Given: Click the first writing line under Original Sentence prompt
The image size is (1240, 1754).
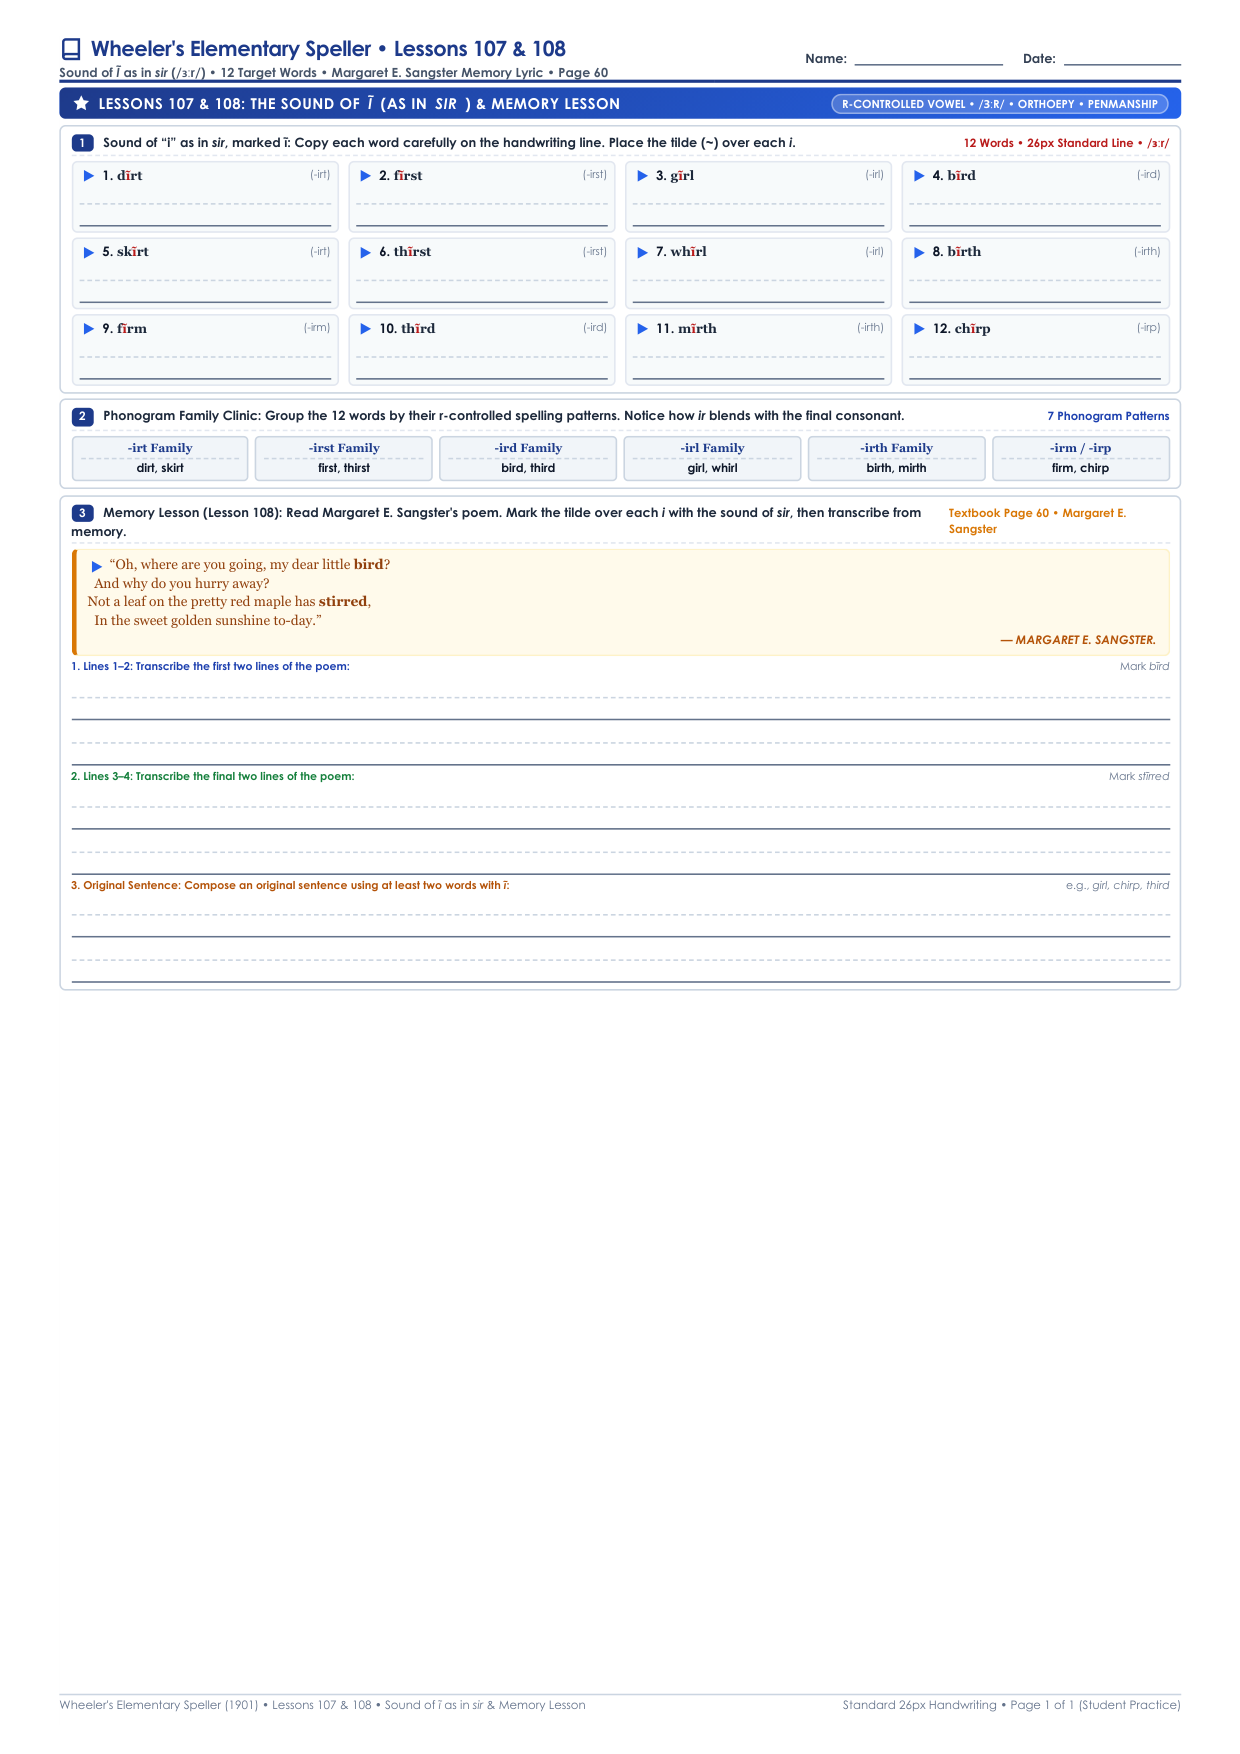Looking at the screenshot, I should [621, 925].
